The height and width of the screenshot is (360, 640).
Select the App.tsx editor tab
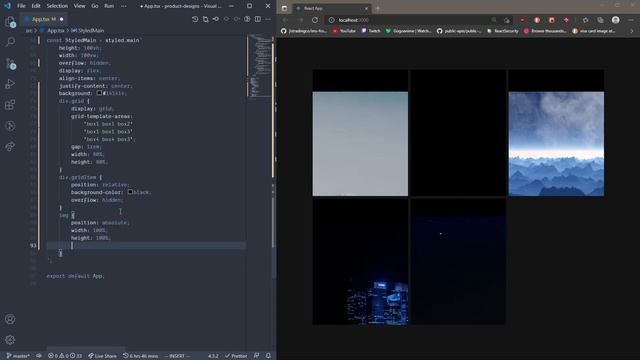point(44,19)
